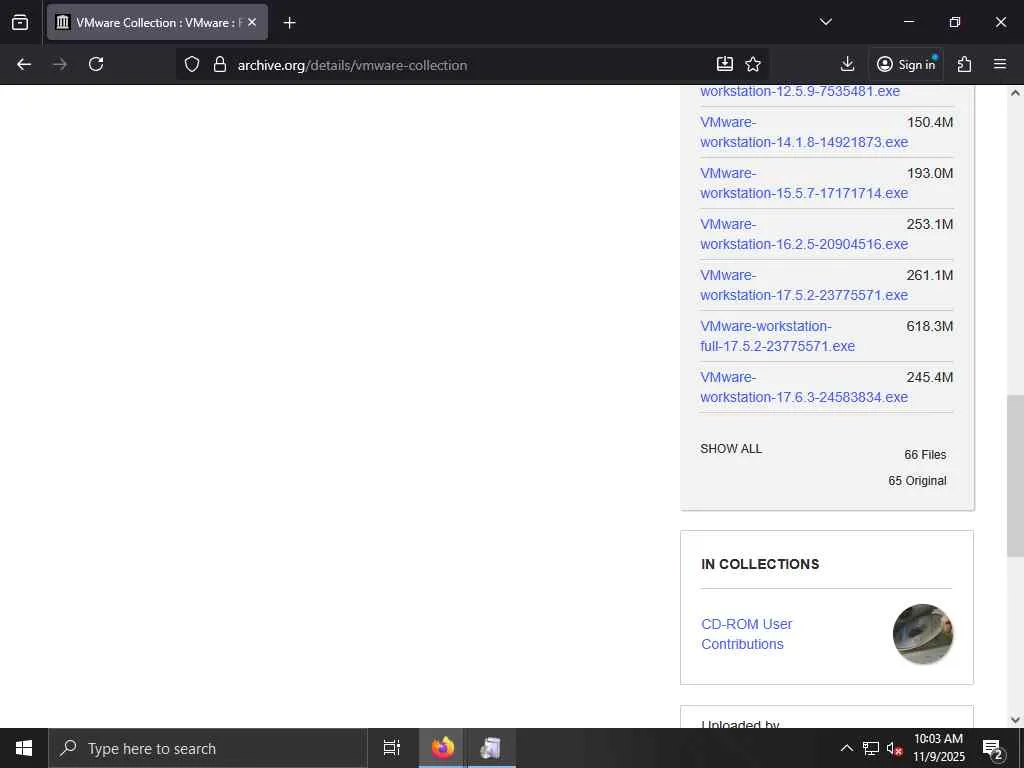Screen dimensions: 1024x768
Task: Open a new tab with the plus button
Action: tap(289, 23)
